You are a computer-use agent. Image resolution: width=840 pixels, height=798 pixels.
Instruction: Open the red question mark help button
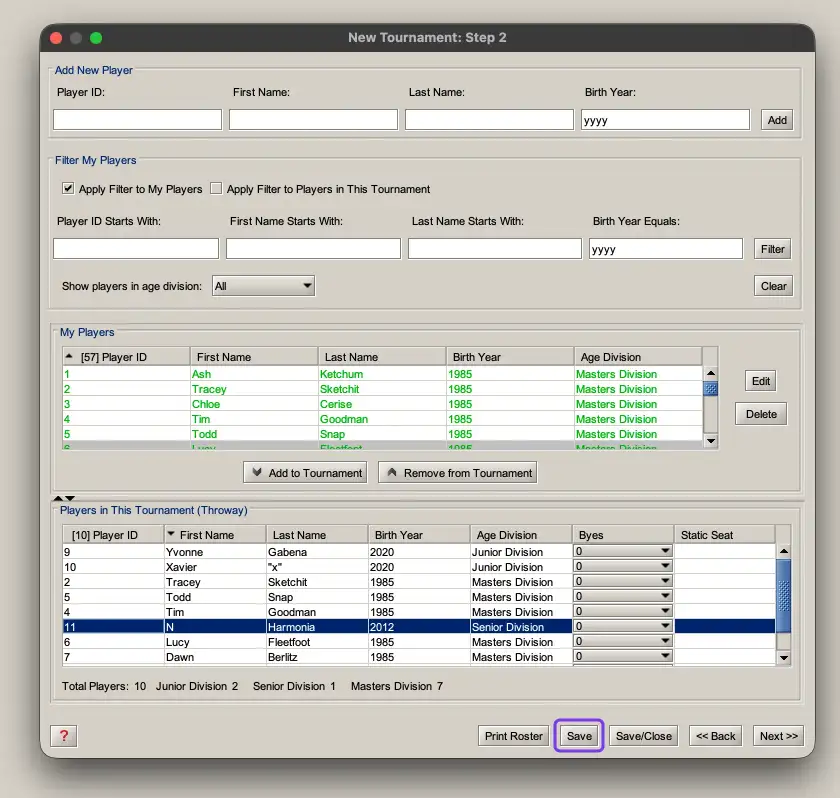pos(64,735)
